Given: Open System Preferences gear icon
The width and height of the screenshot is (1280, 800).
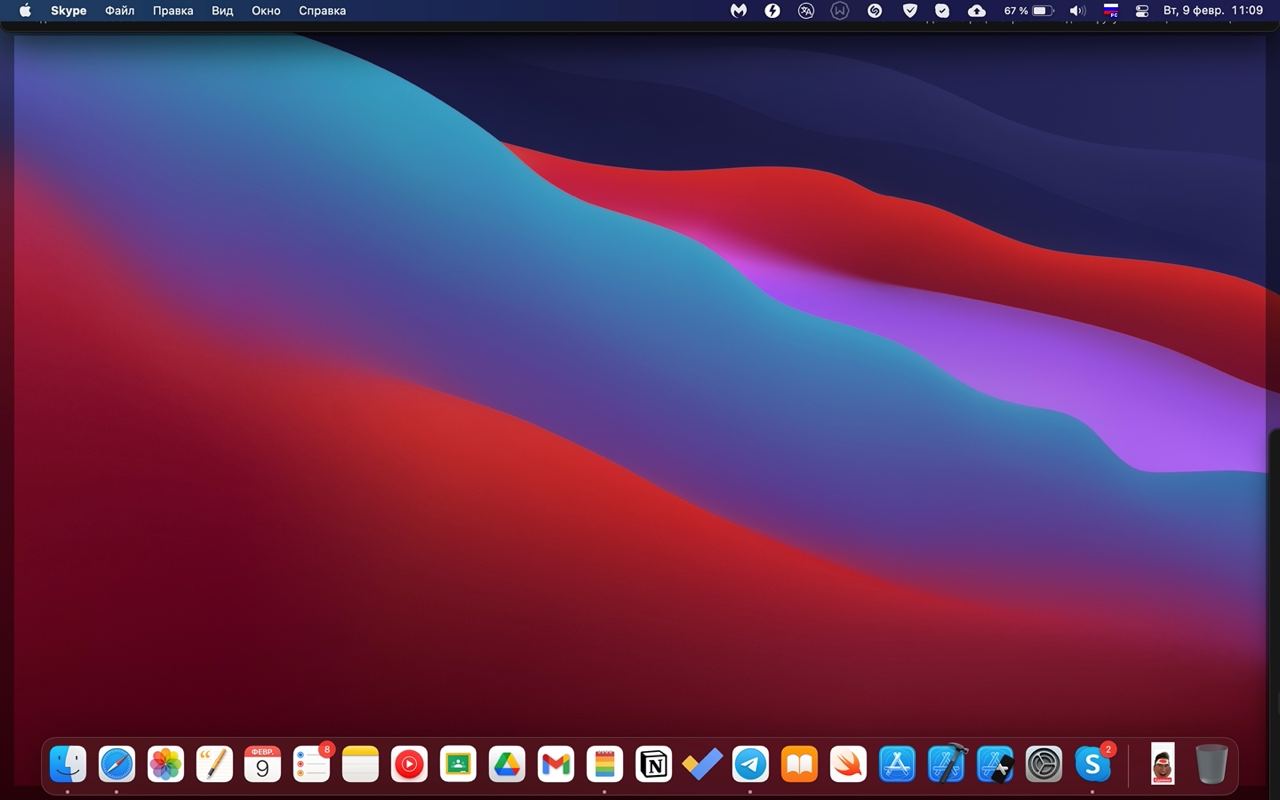Looking at the screenshot, I should tap(1044, 765).
